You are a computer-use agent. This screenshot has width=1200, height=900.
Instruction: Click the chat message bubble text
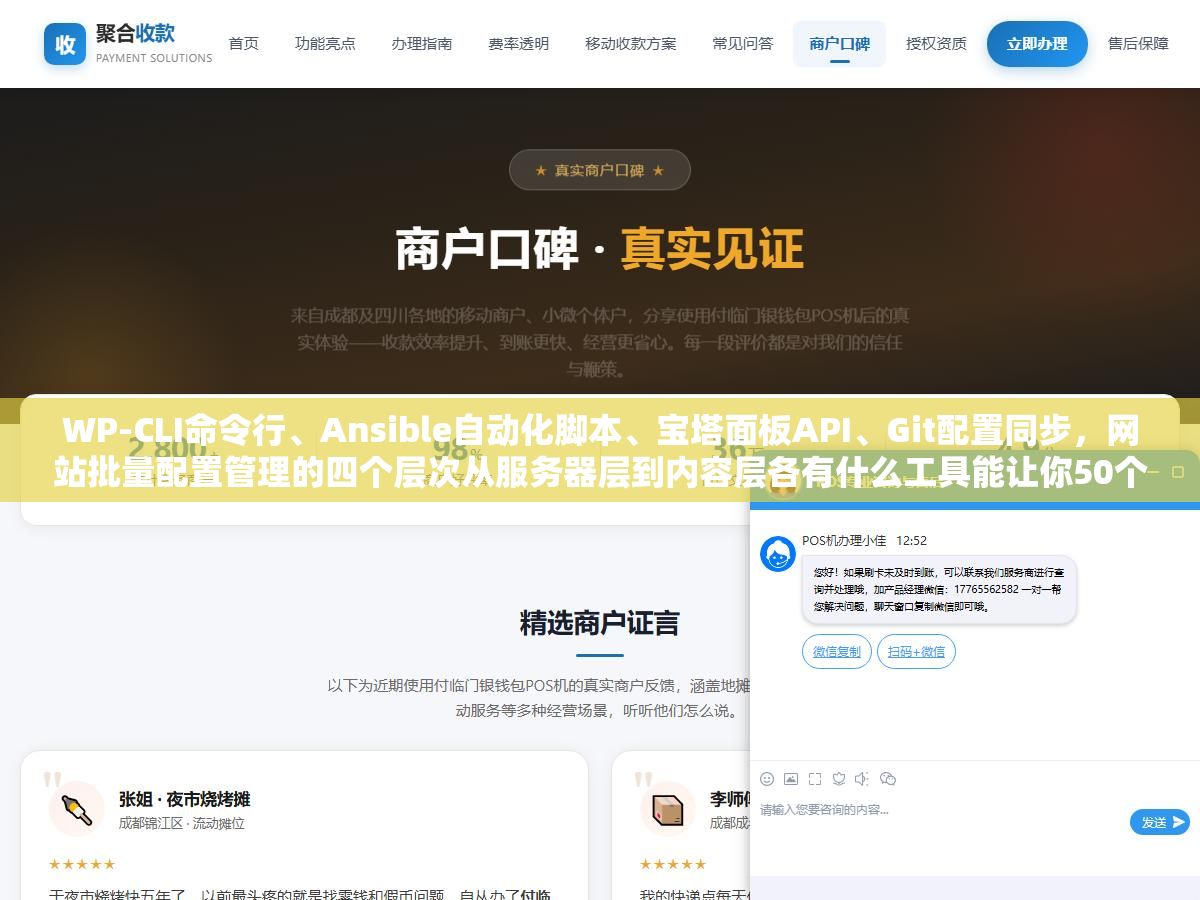pos(939,590)
